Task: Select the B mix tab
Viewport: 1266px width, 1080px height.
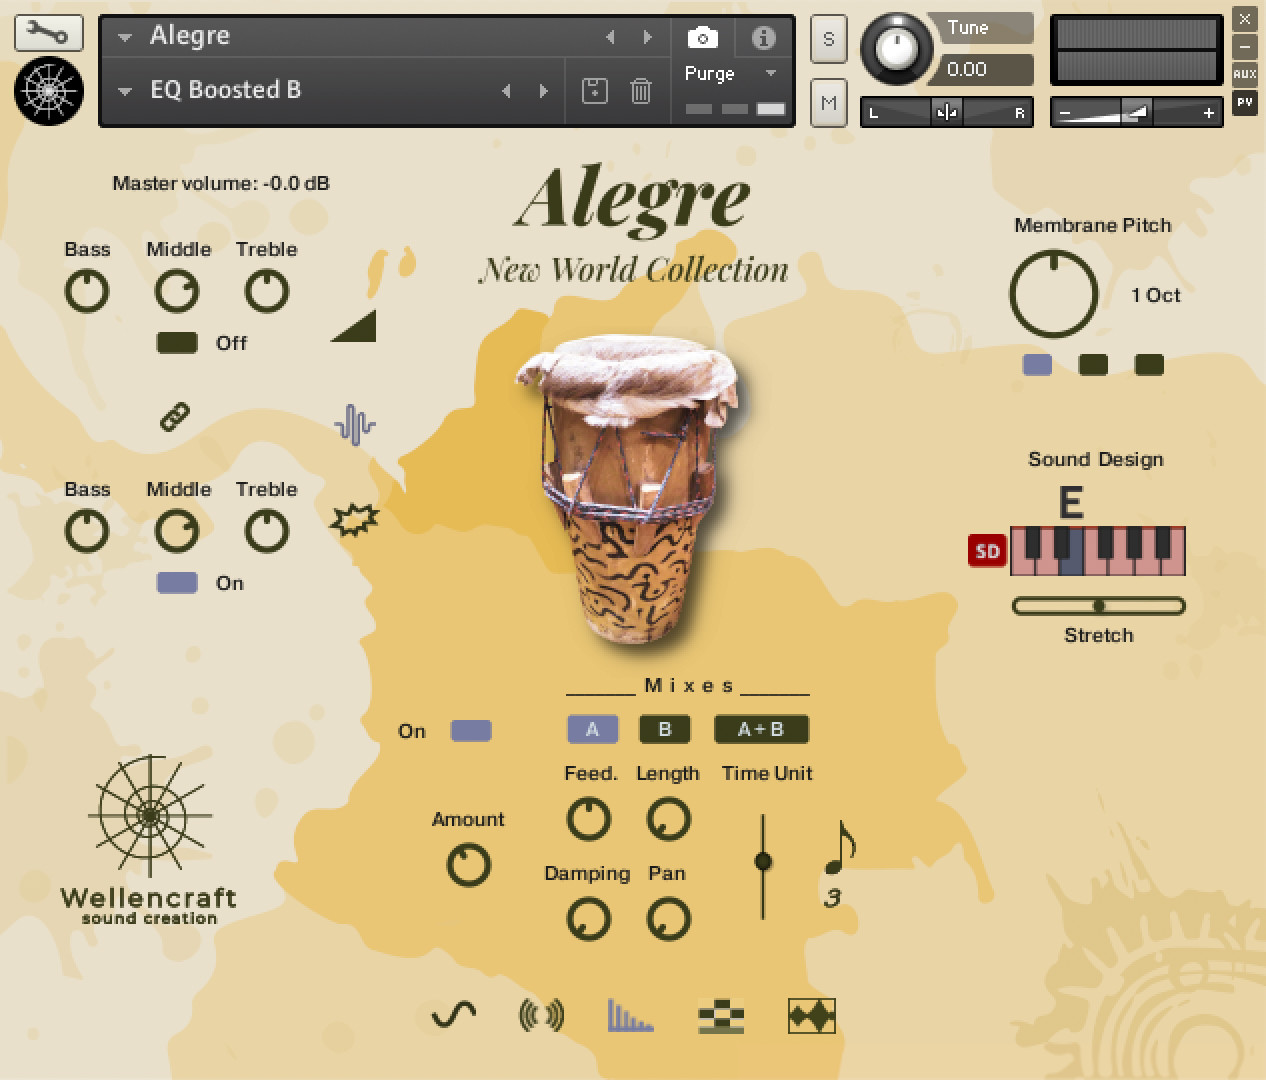Action: 664,729
